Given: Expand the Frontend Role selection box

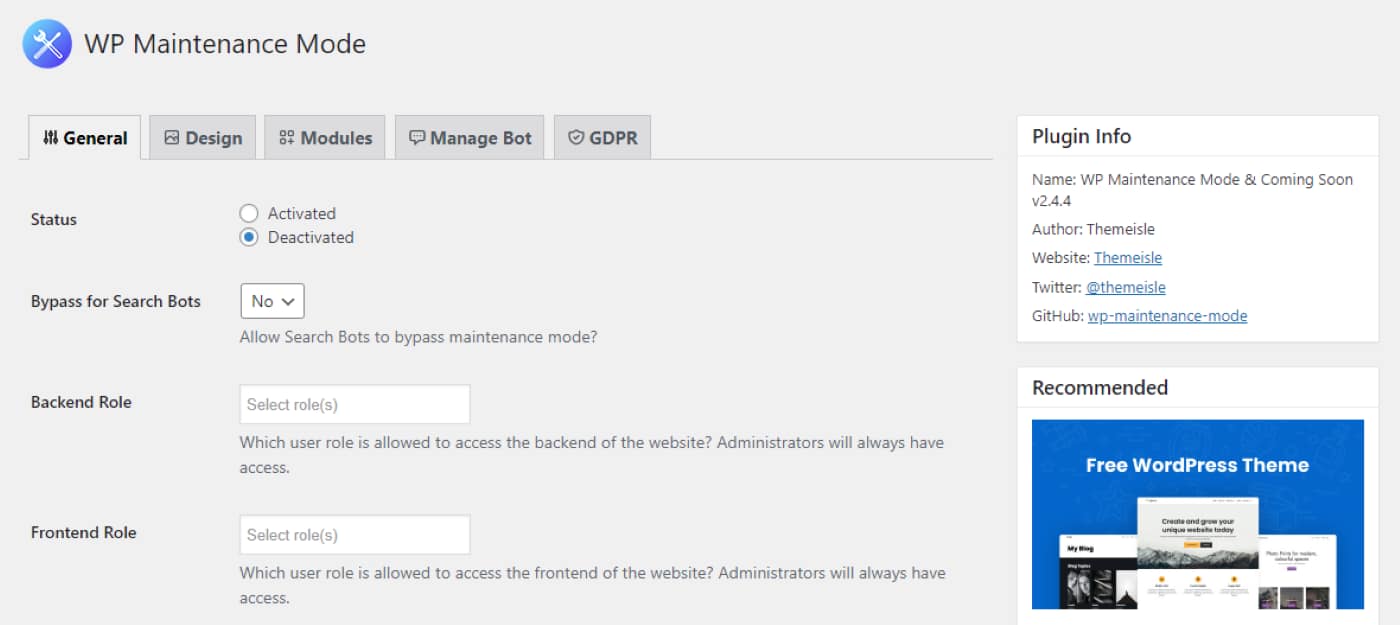Looking at the screenshot, I should click(354, 534).
